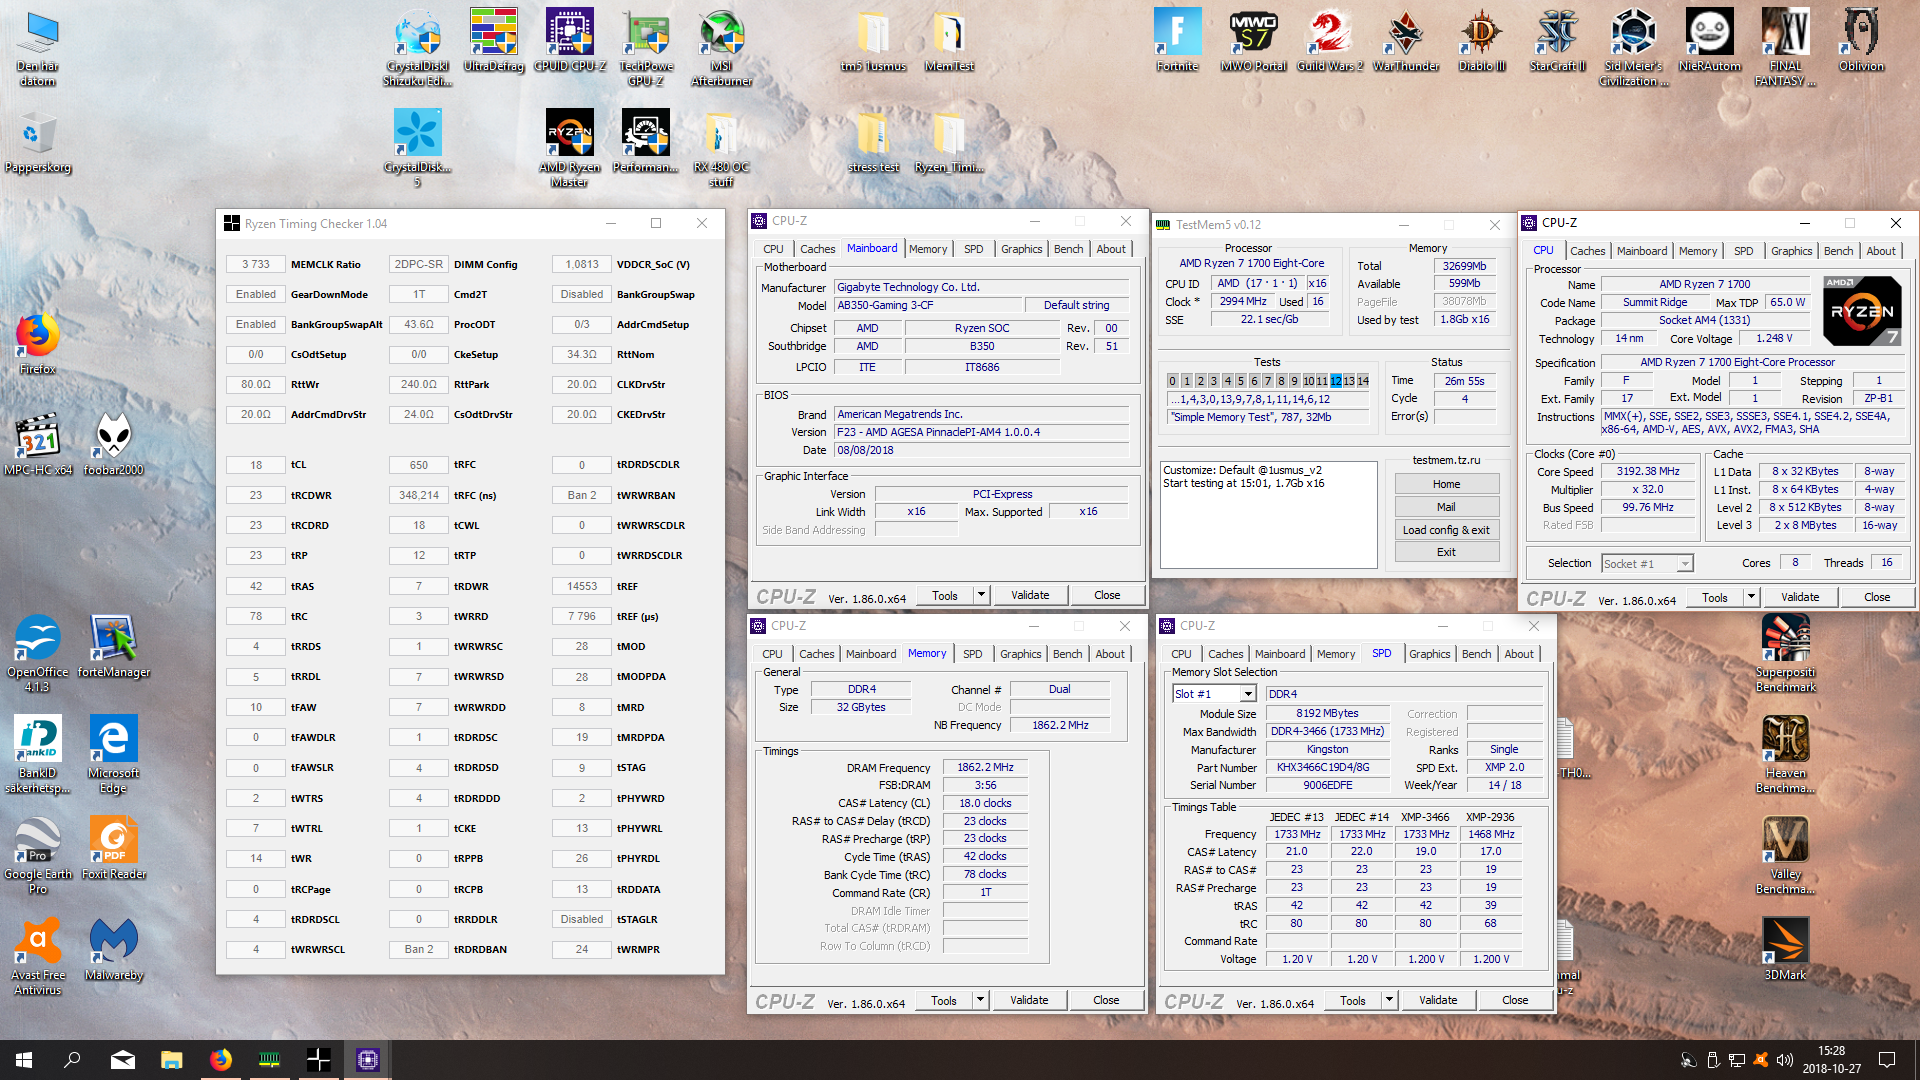Select Graphics tab in SPD CPU-Z window

tap(1429, 654)
